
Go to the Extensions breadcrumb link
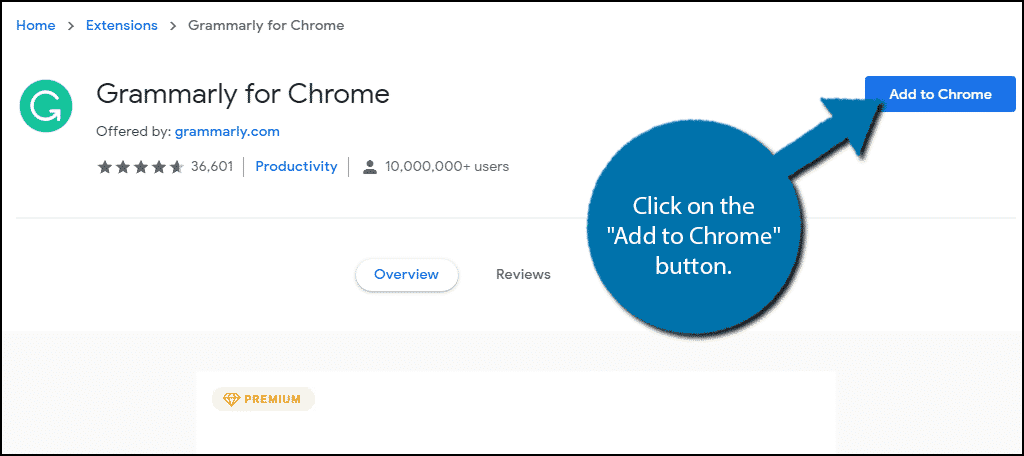pos(122,26)
